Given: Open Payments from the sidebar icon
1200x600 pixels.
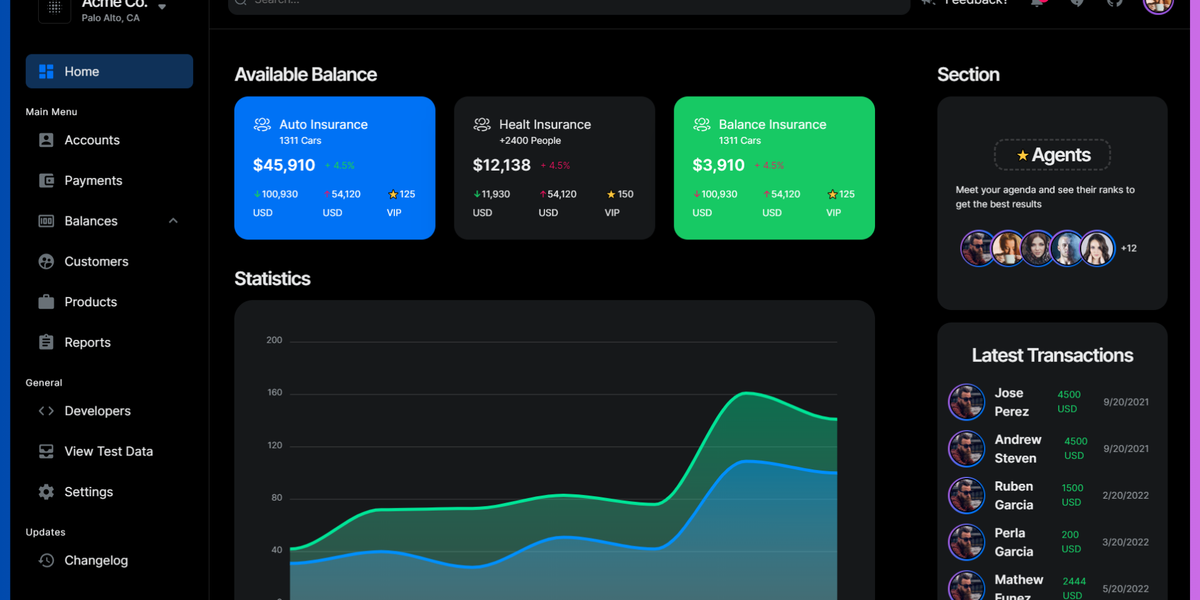Looking at the screenshot, I should (x=46, y=180).
